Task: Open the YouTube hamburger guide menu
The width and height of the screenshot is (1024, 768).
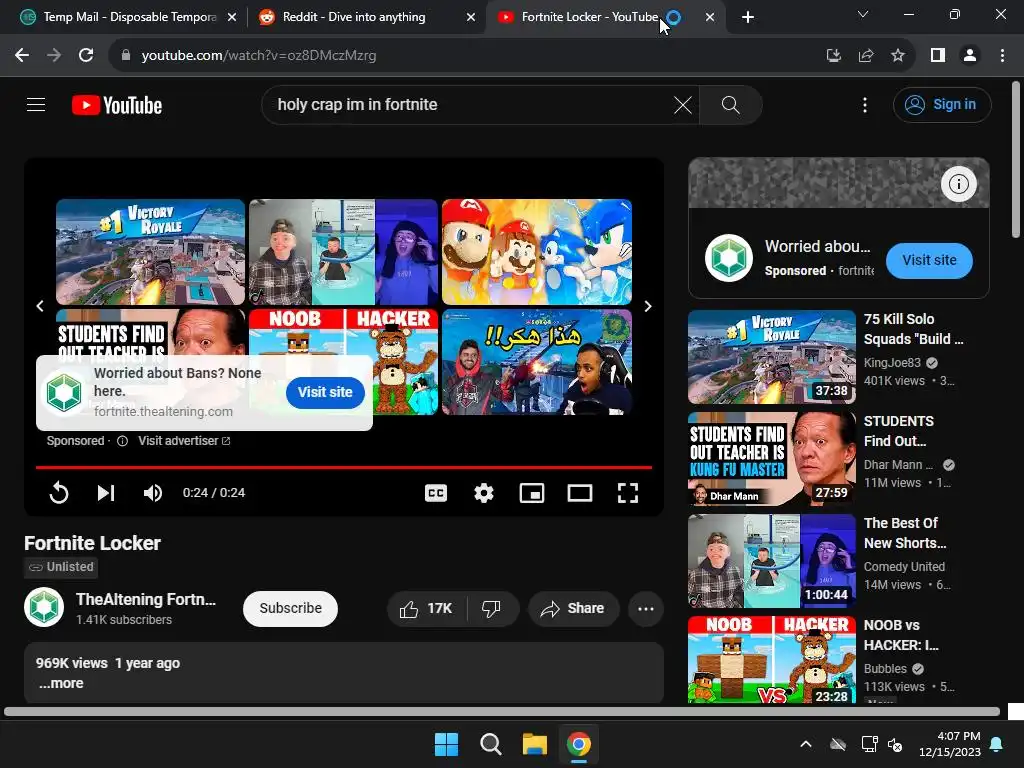Action: [x=36, y=104]
